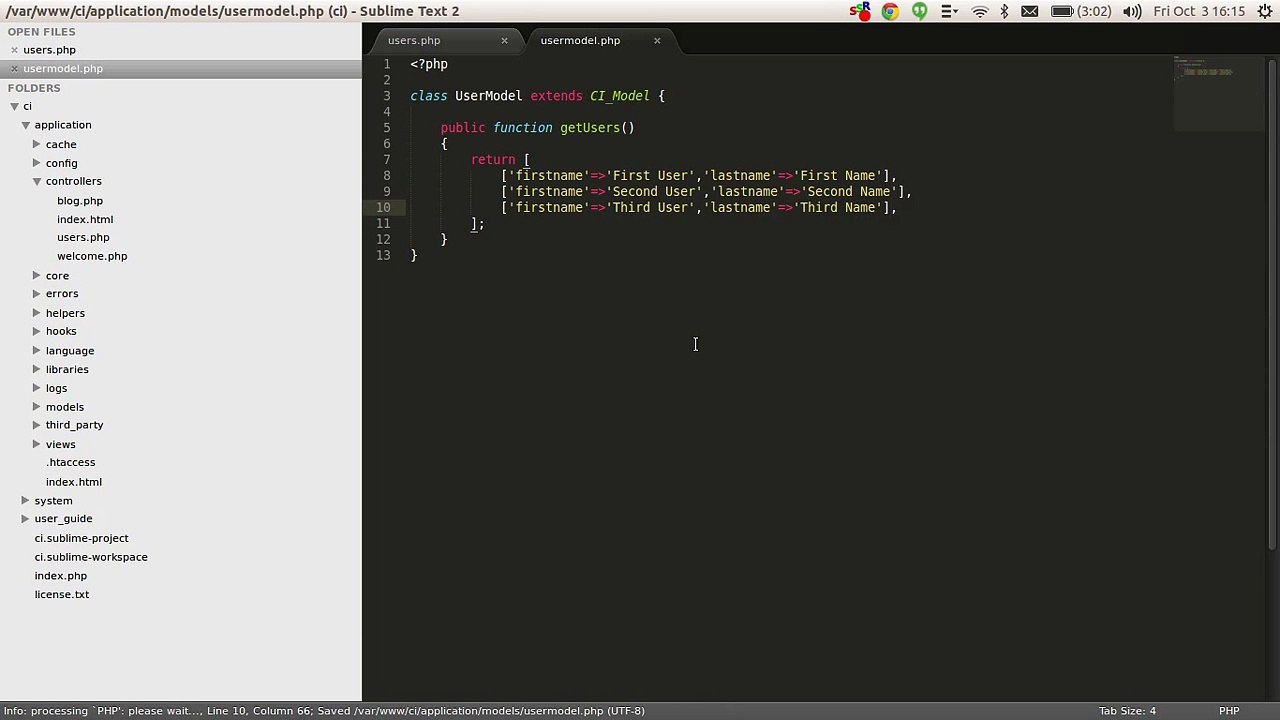Expand the system folder

click(x=25, y=500)
